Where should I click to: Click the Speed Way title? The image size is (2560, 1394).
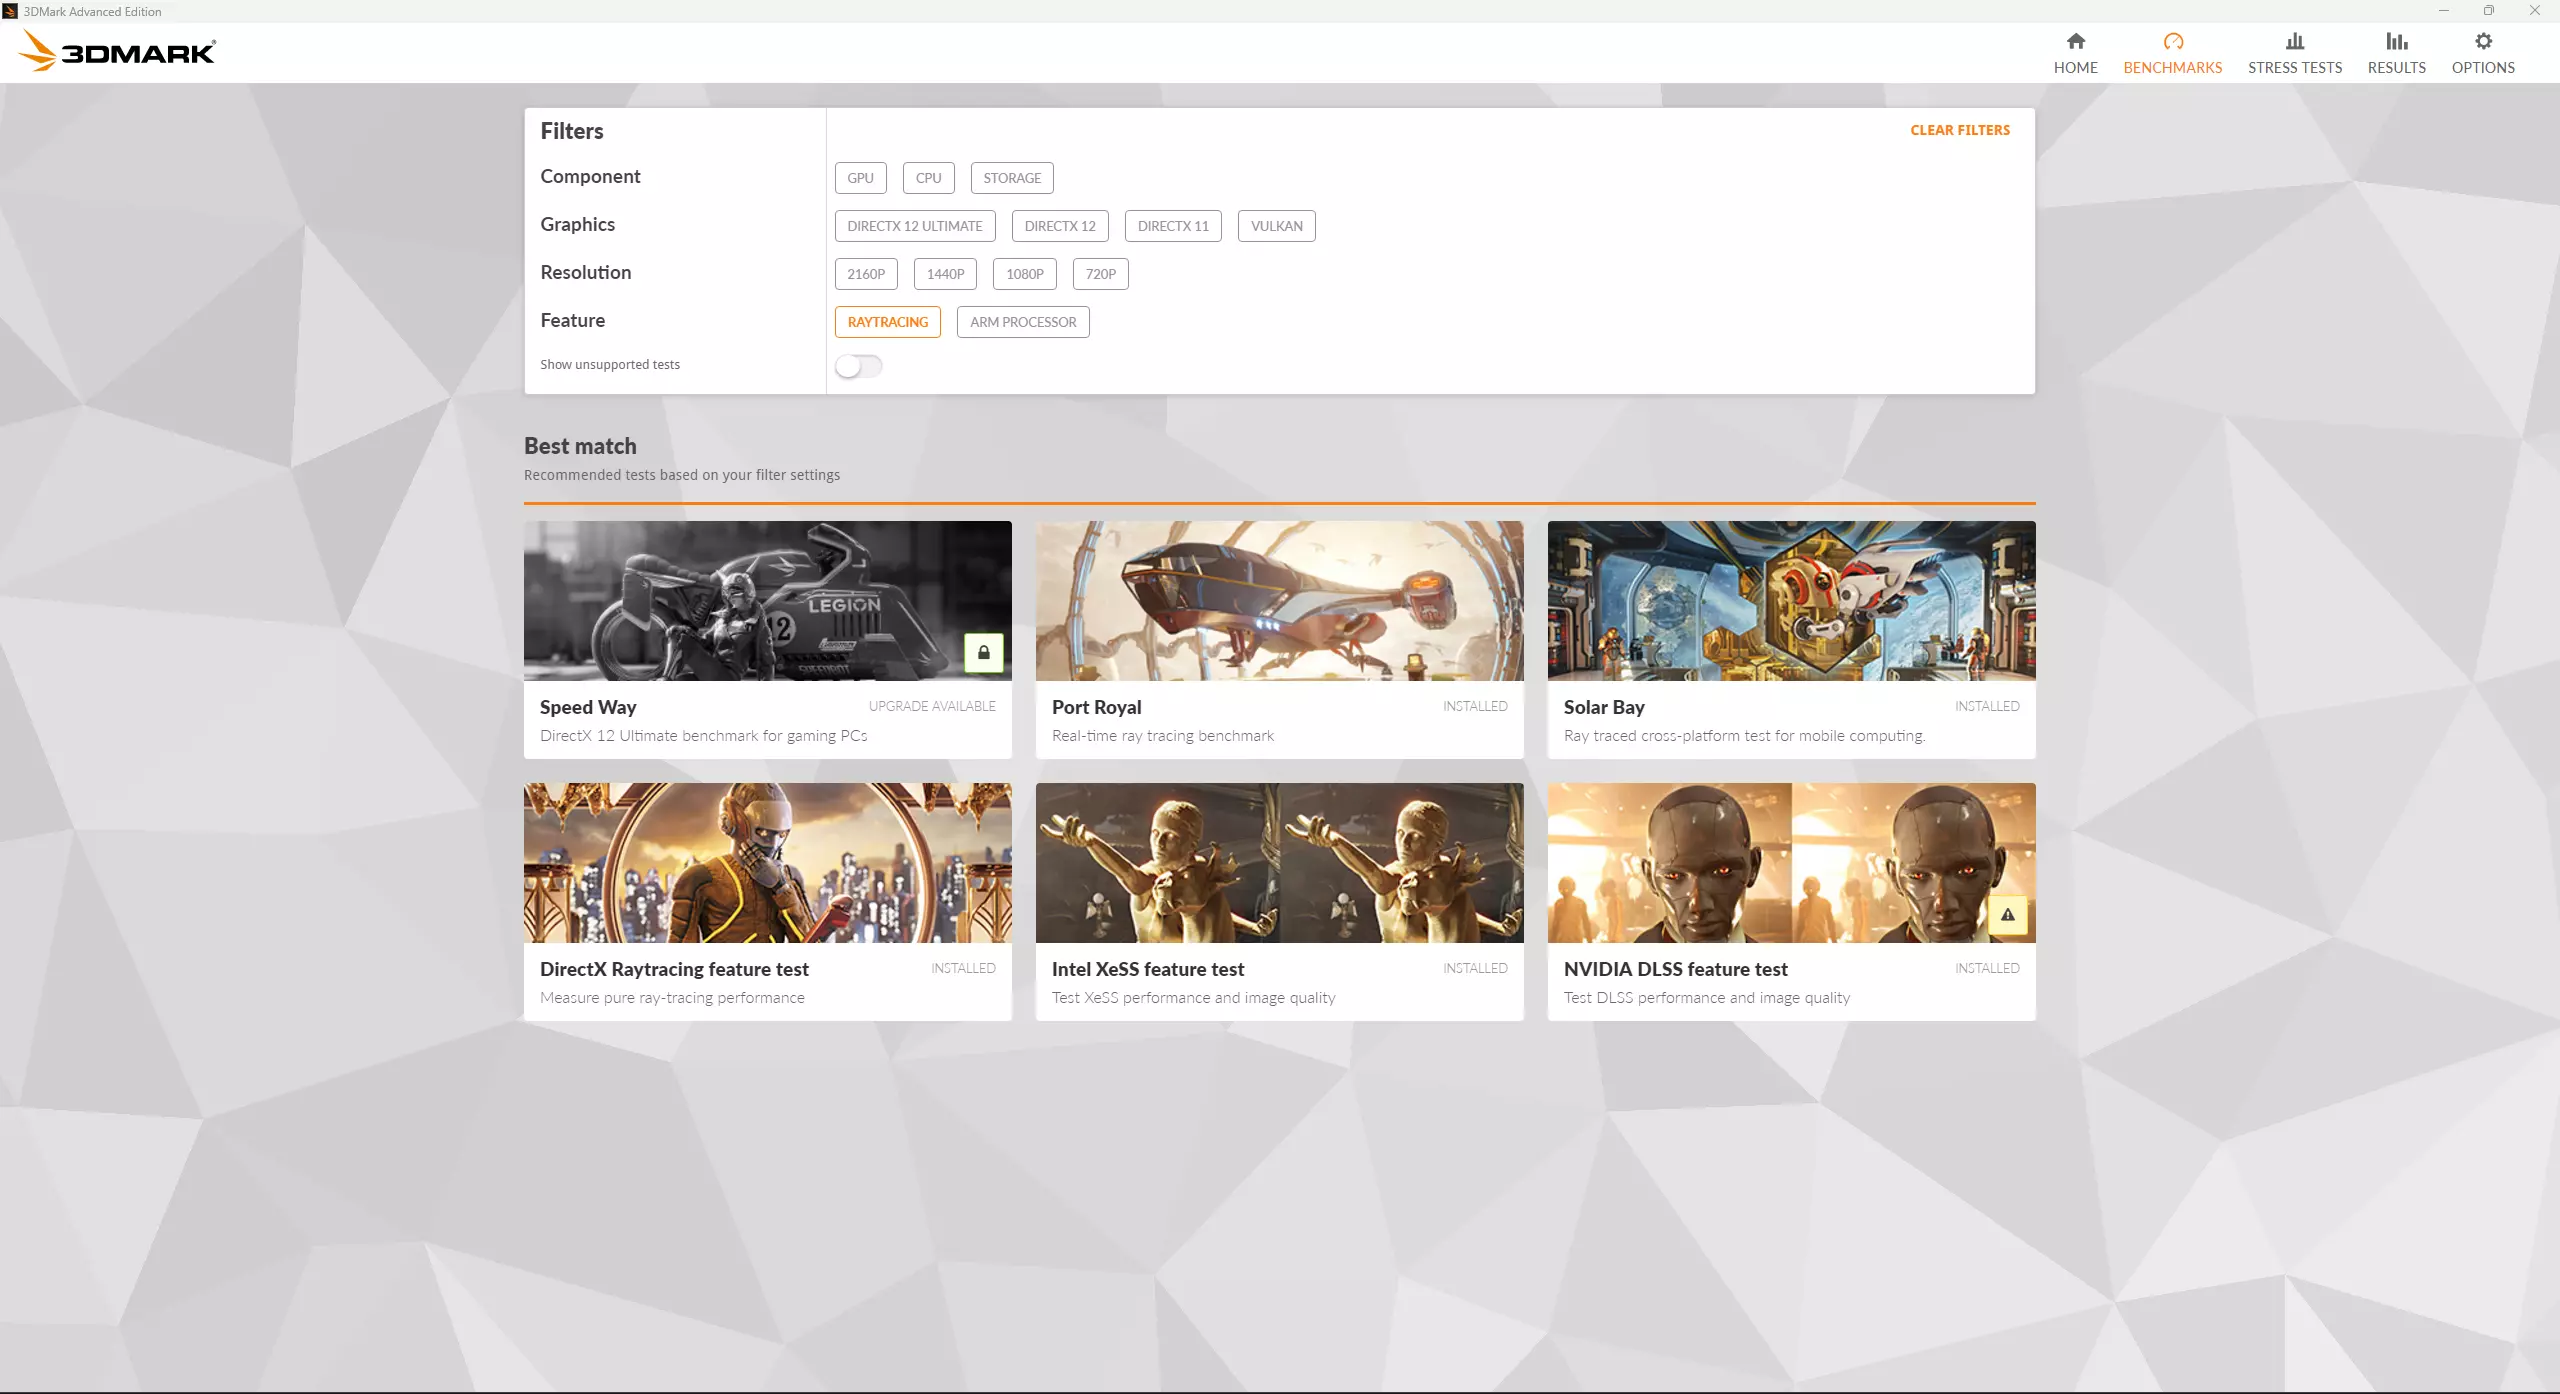[588, 707]
